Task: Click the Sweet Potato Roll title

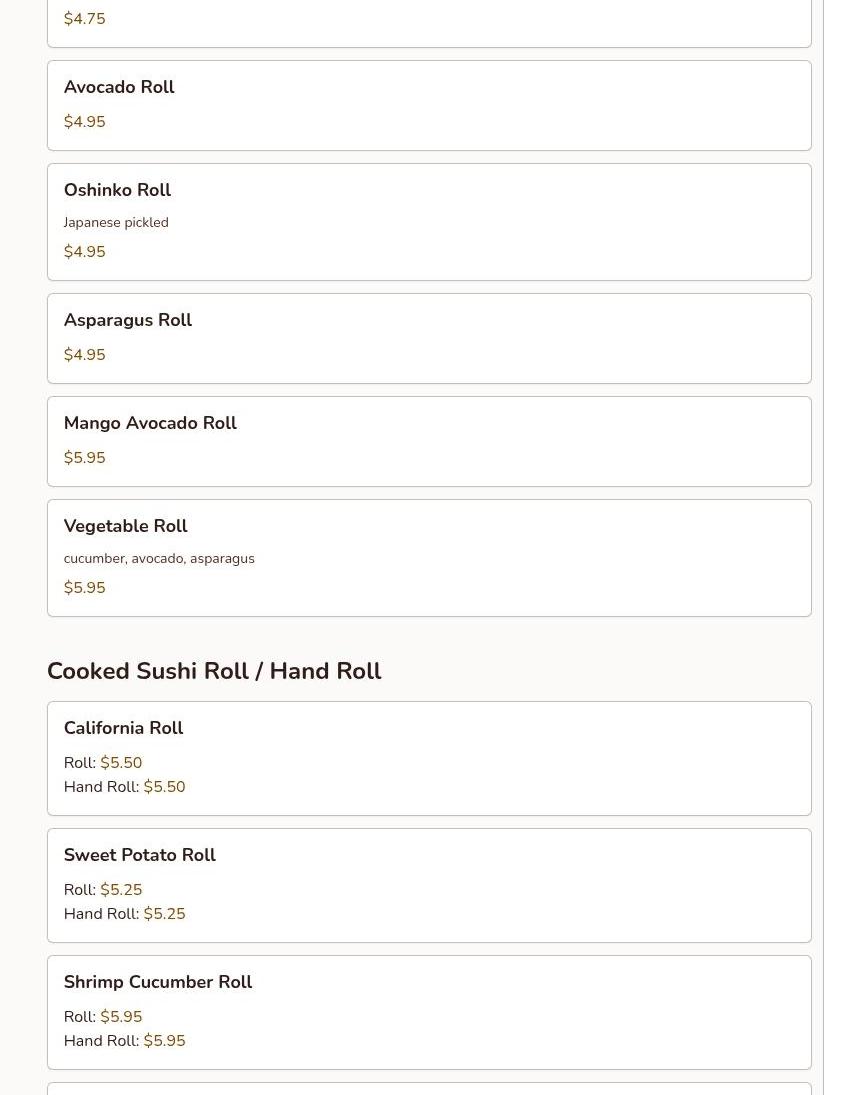Action: tap(140, 855)
